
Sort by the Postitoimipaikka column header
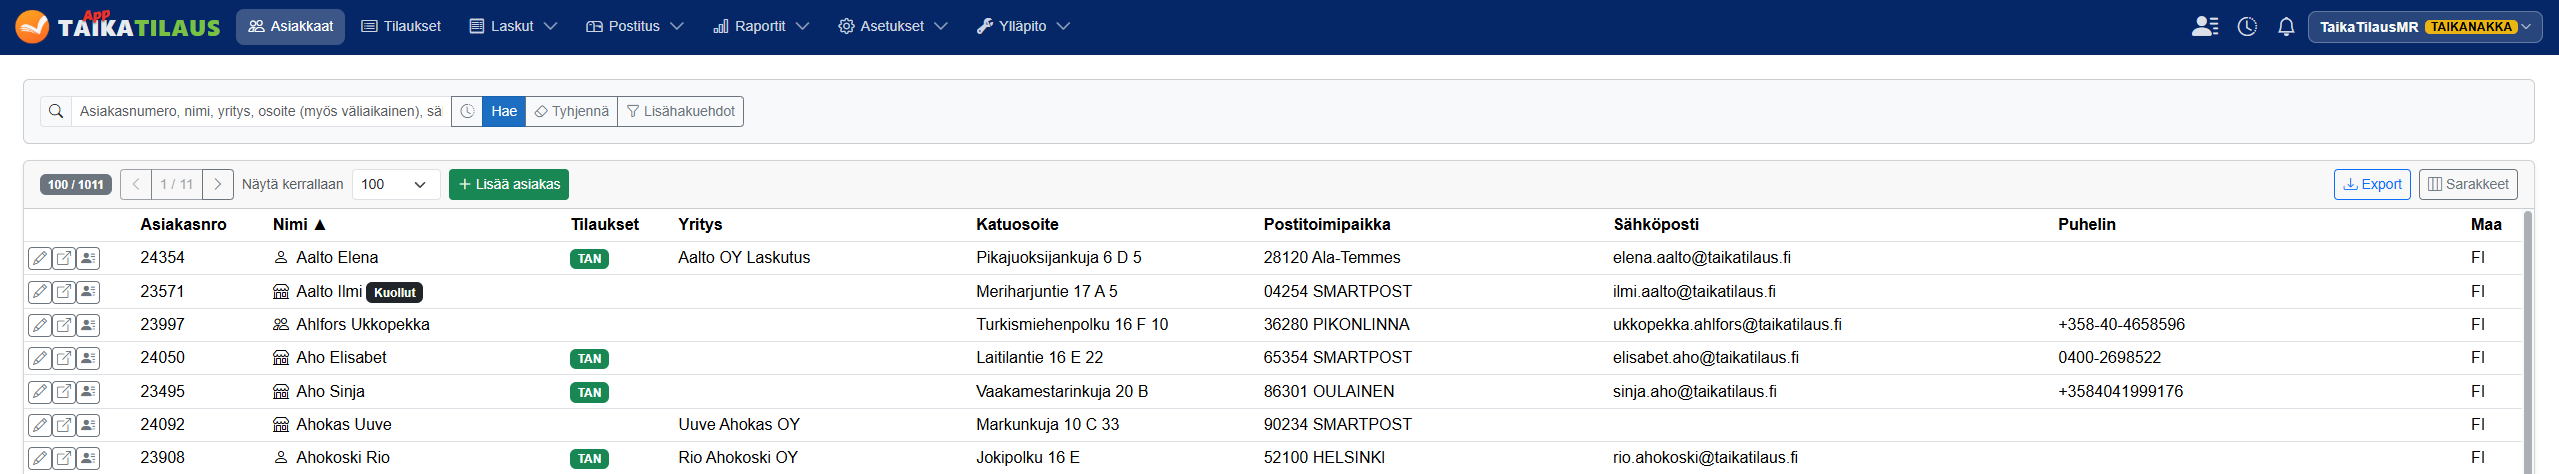(x=1327, y=224)
